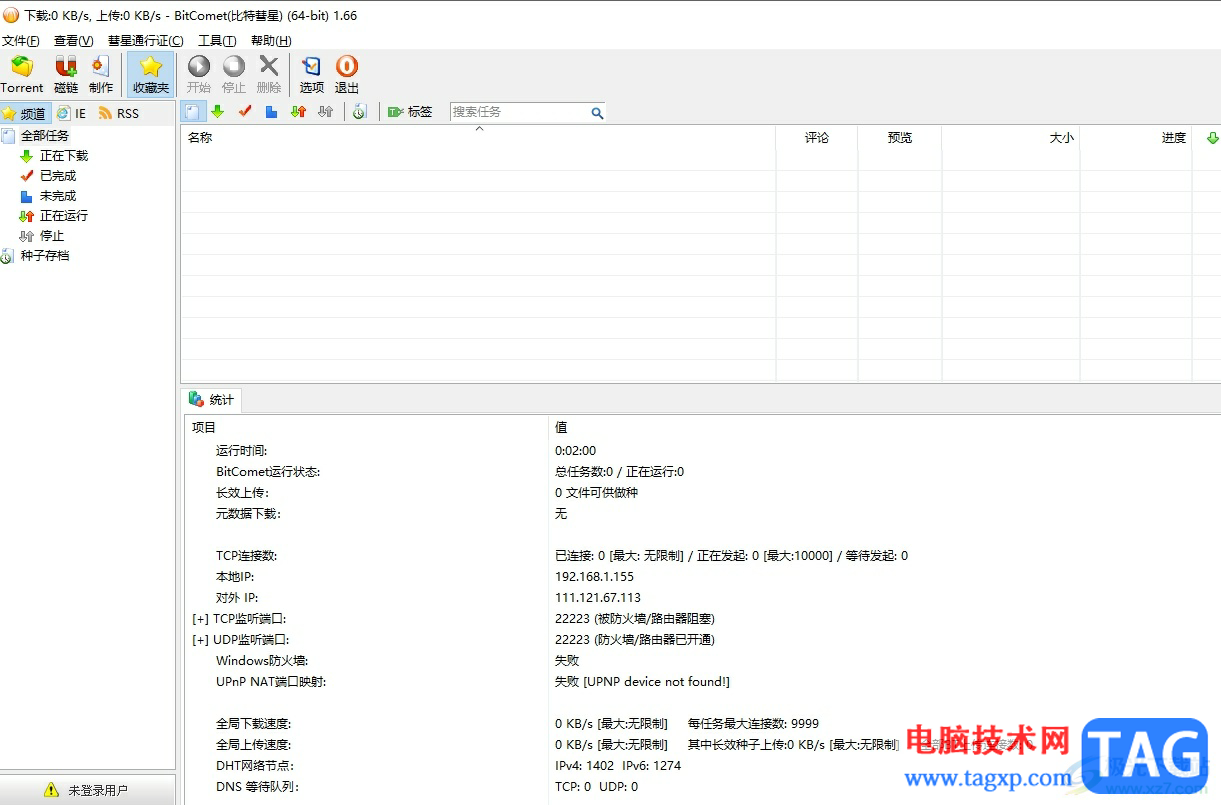This screenshot has height=805, width=1221.
Task: Open the 彗星通行证(C) menu
Action: point(146,41)
